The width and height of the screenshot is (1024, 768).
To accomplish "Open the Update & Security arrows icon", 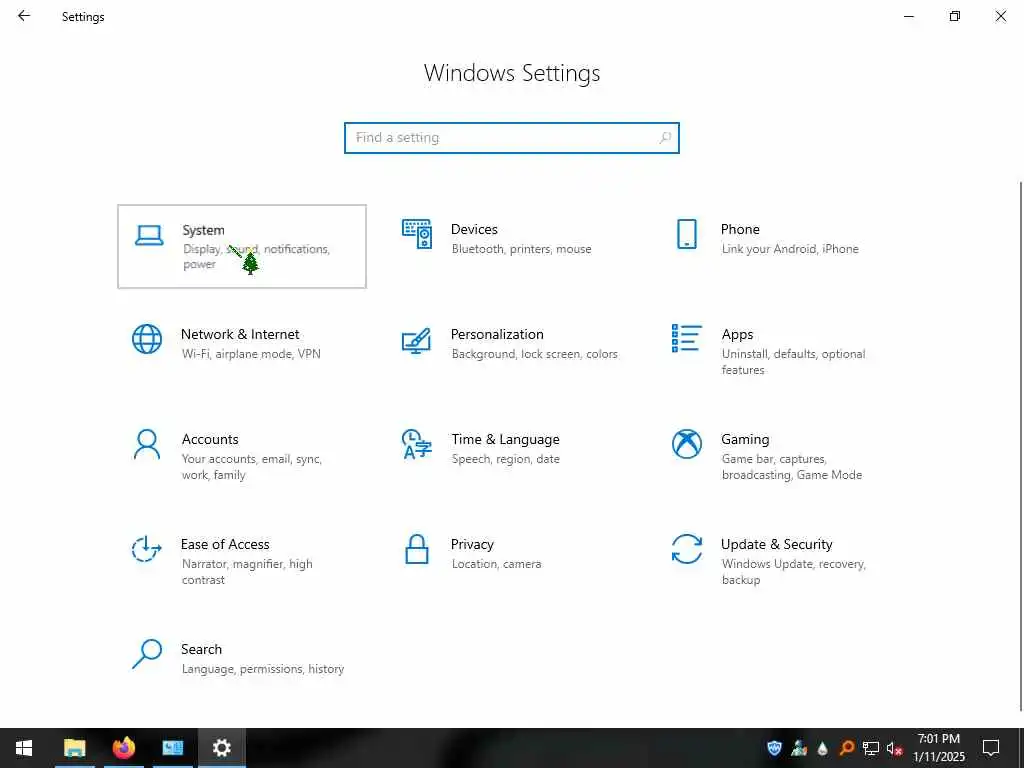I will click(686, 549).
